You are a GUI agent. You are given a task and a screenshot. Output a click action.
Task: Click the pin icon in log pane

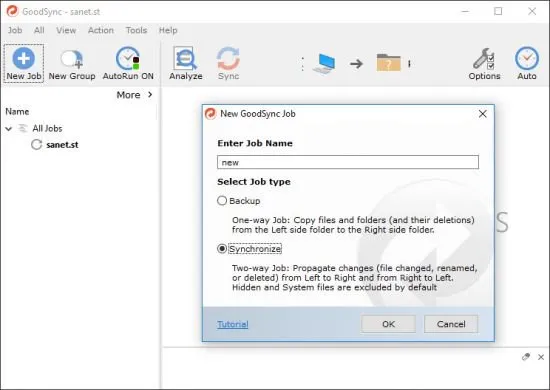(525, 357)
